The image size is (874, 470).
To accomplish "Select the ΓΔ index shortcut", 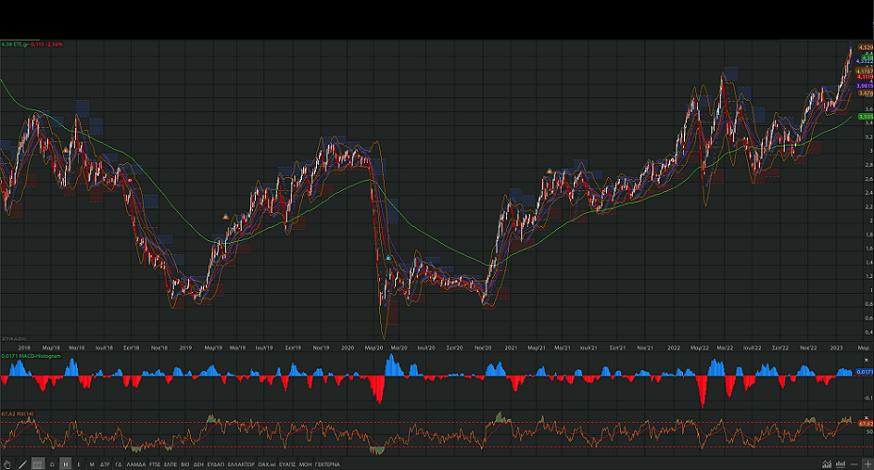I will pos(118,464).
